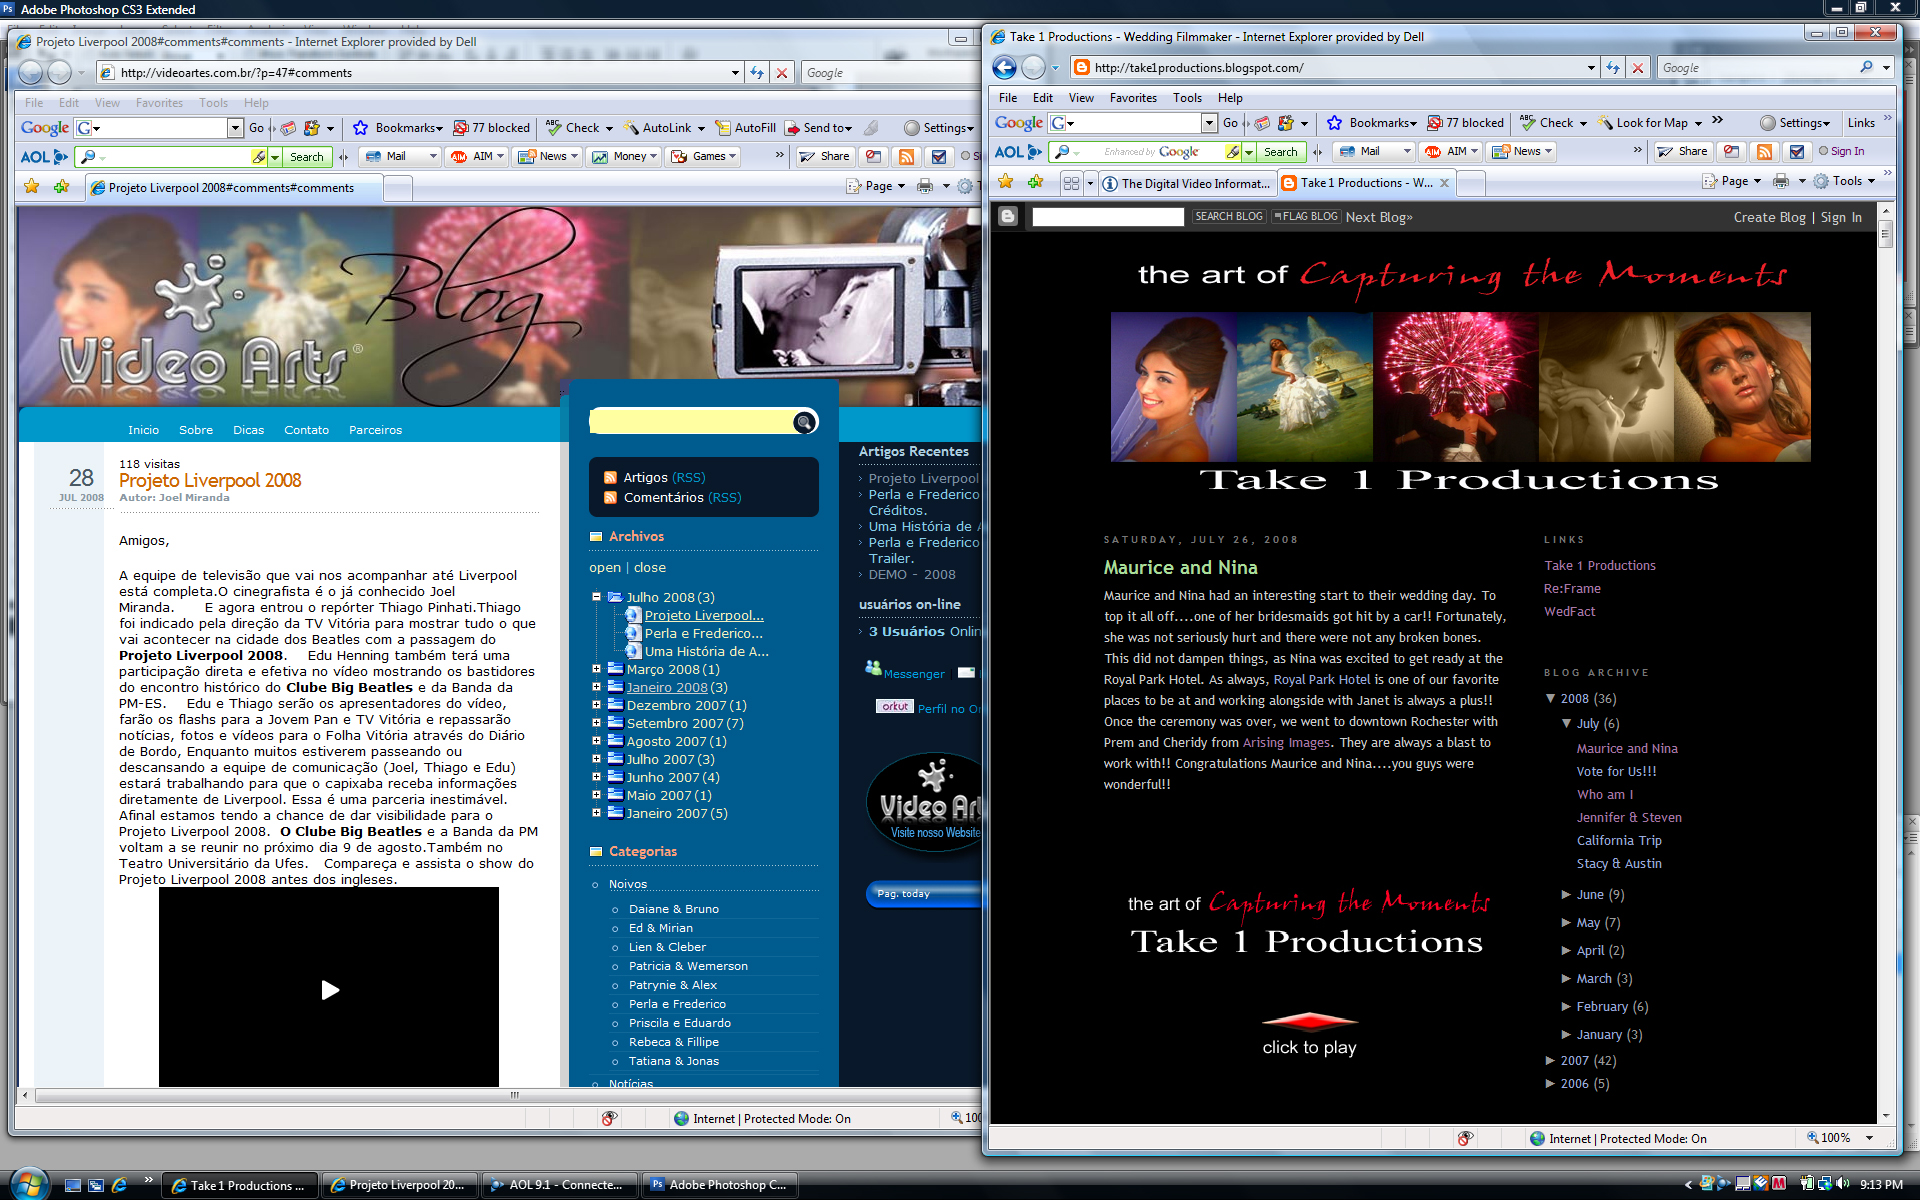This screenshot has height=1200, width=1920.
Task: Click SEARCH BLOG button in Blogger navbar
Action: [1229, 217]
